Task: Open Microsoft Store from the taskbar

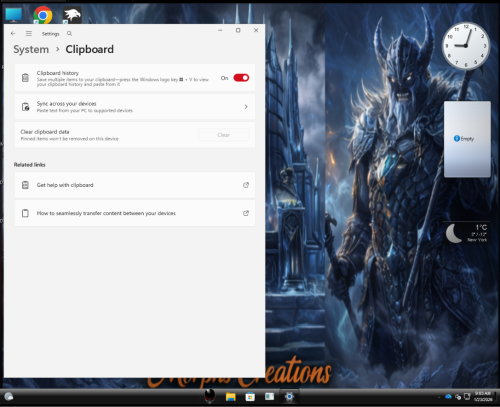Action: point(250,397)
